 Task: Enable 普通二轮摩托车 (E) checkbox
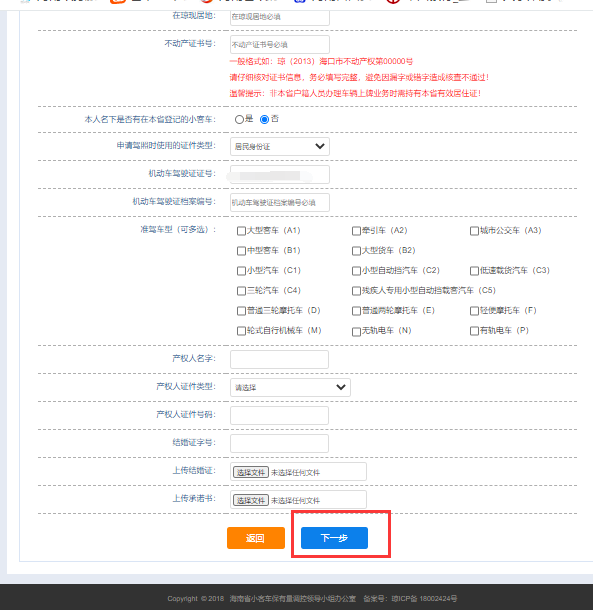(356, 311)
